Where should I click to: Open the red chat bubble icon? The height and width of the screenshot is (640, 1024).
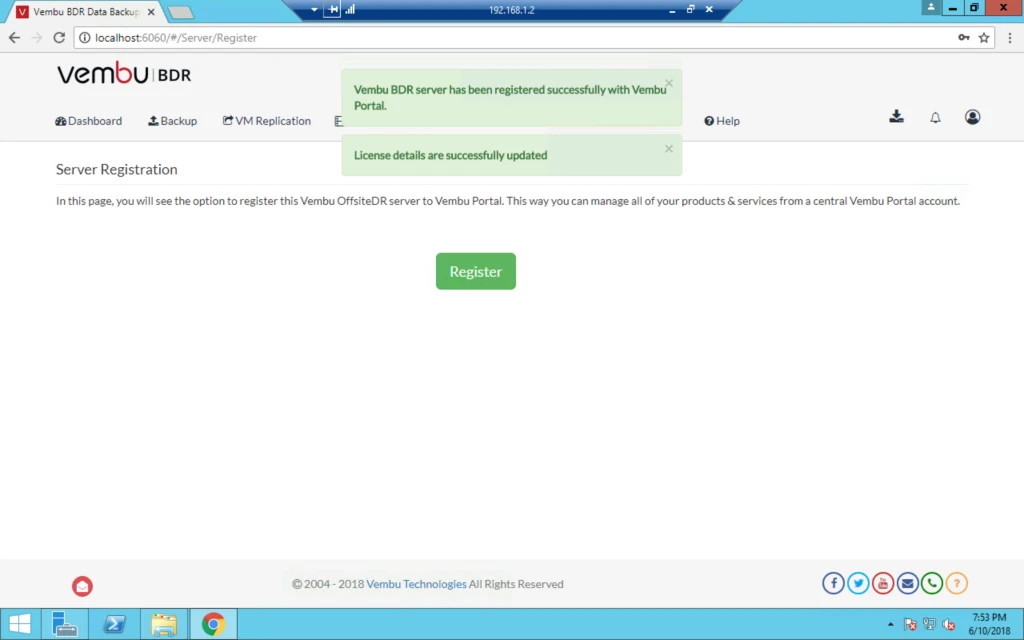click(82, 586)
